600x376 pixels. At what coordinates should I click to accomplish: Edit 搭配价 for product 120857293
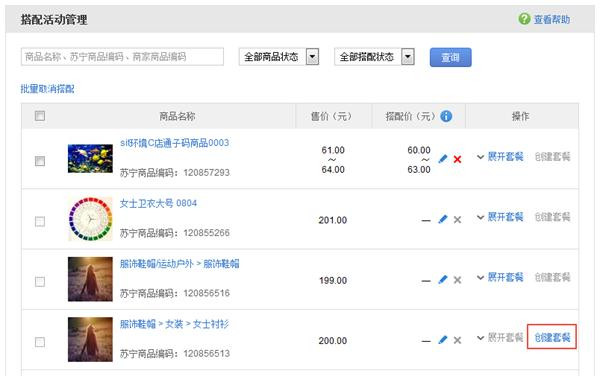(x=443, y=159)
